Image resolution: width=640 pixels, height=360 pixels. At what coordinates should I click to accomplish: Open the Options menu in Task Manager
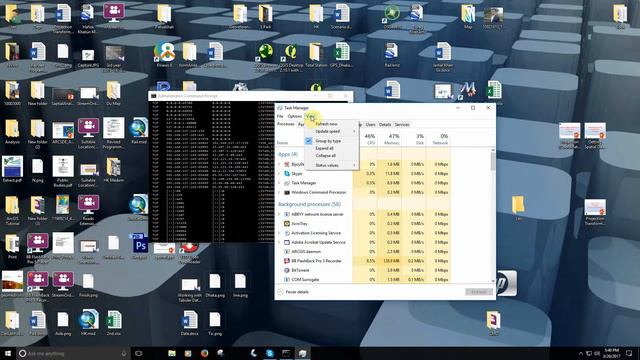[x=294, y=116]
